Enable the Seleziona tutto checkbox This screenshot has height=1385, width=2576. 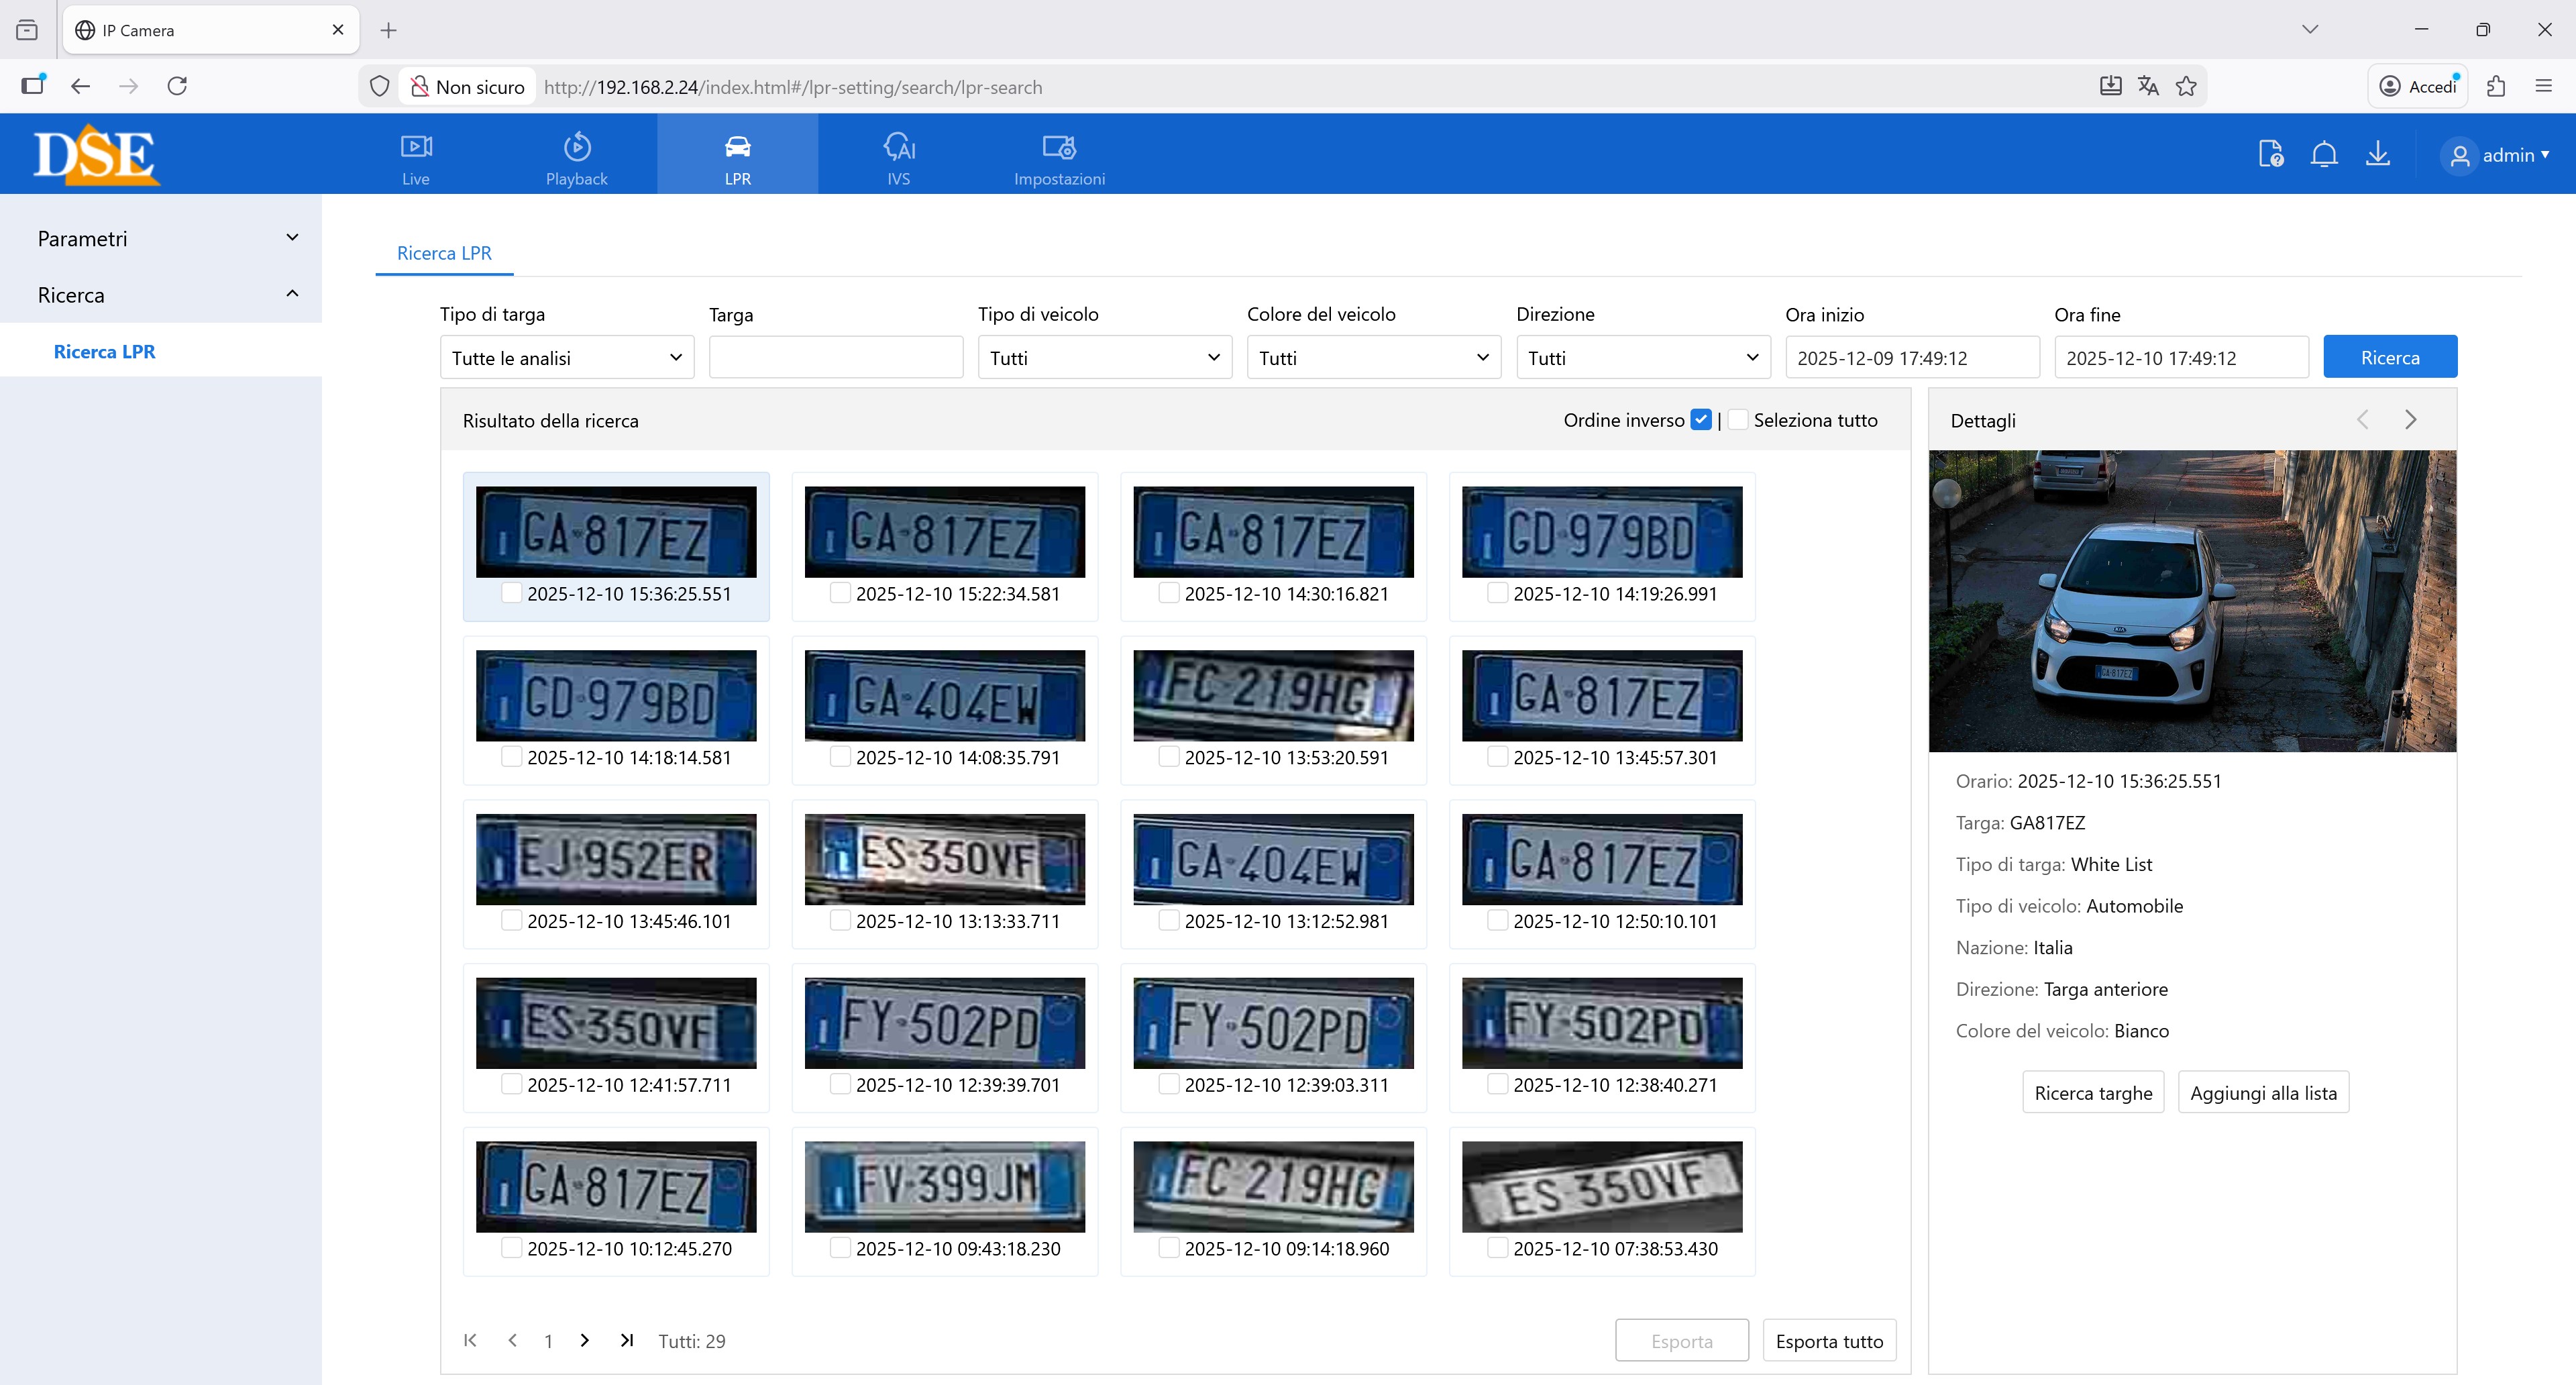[1738, 420]
